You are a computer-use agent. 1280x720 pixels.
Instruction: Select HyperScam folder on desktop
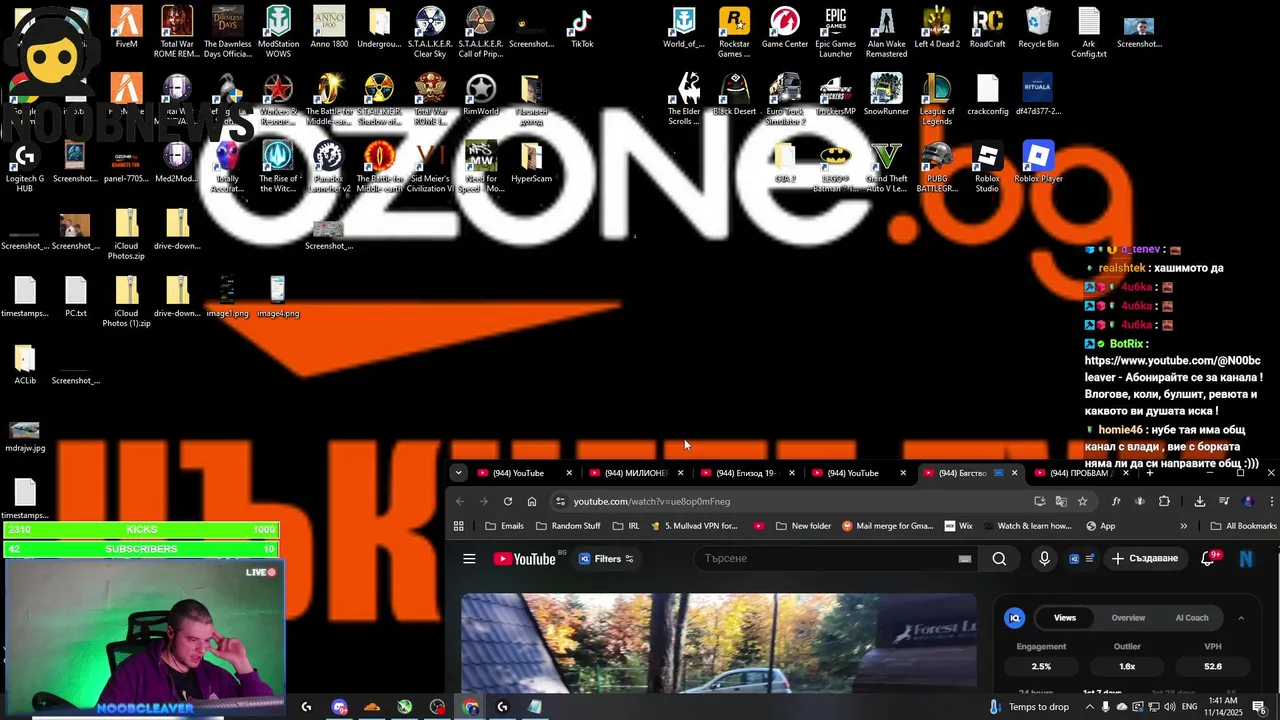(531, 161)
